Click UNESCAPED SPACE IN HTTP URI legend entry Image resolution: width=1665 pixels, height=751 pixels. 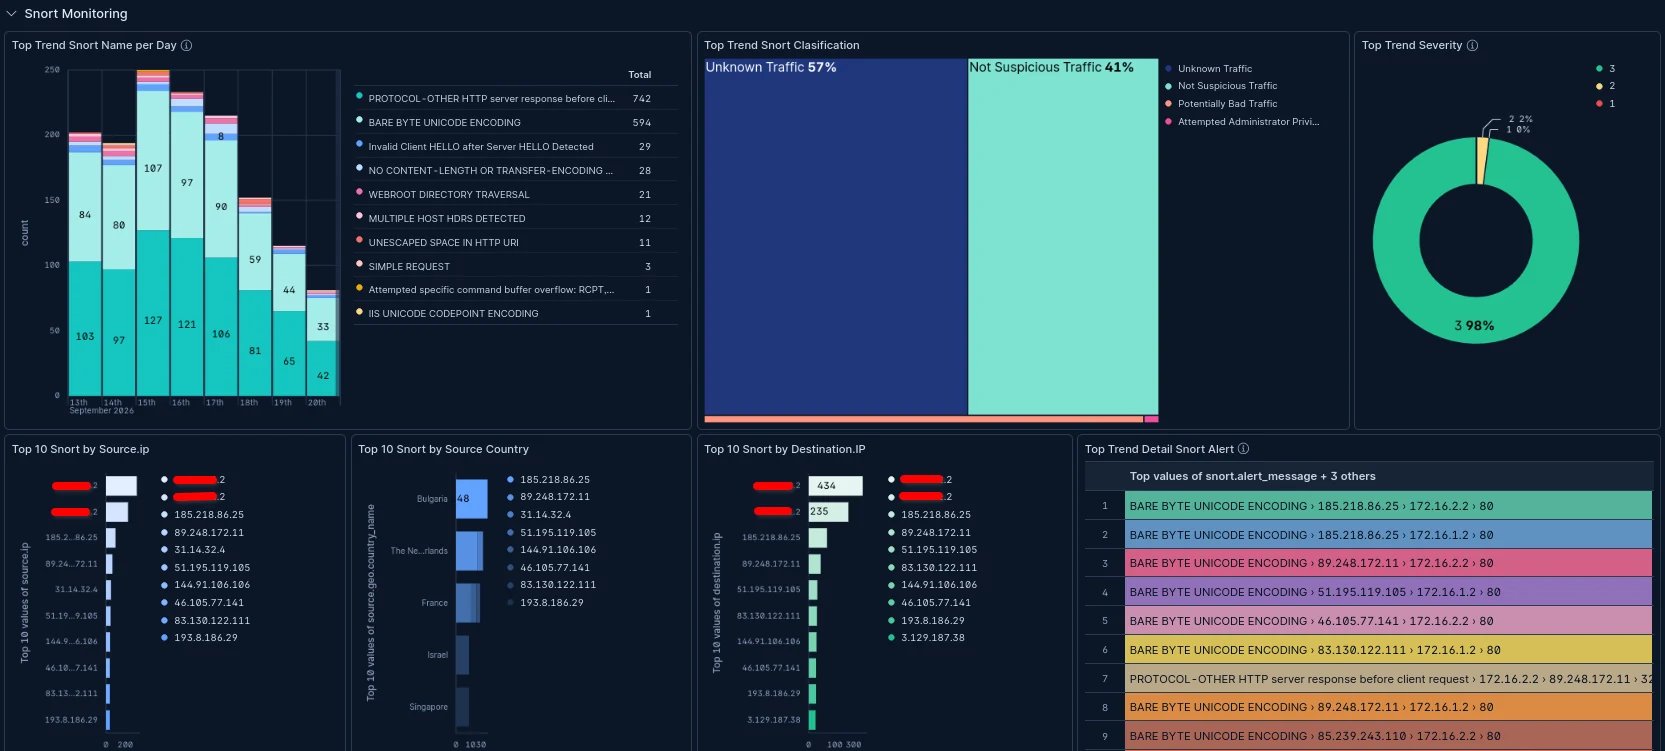point(443,243)
